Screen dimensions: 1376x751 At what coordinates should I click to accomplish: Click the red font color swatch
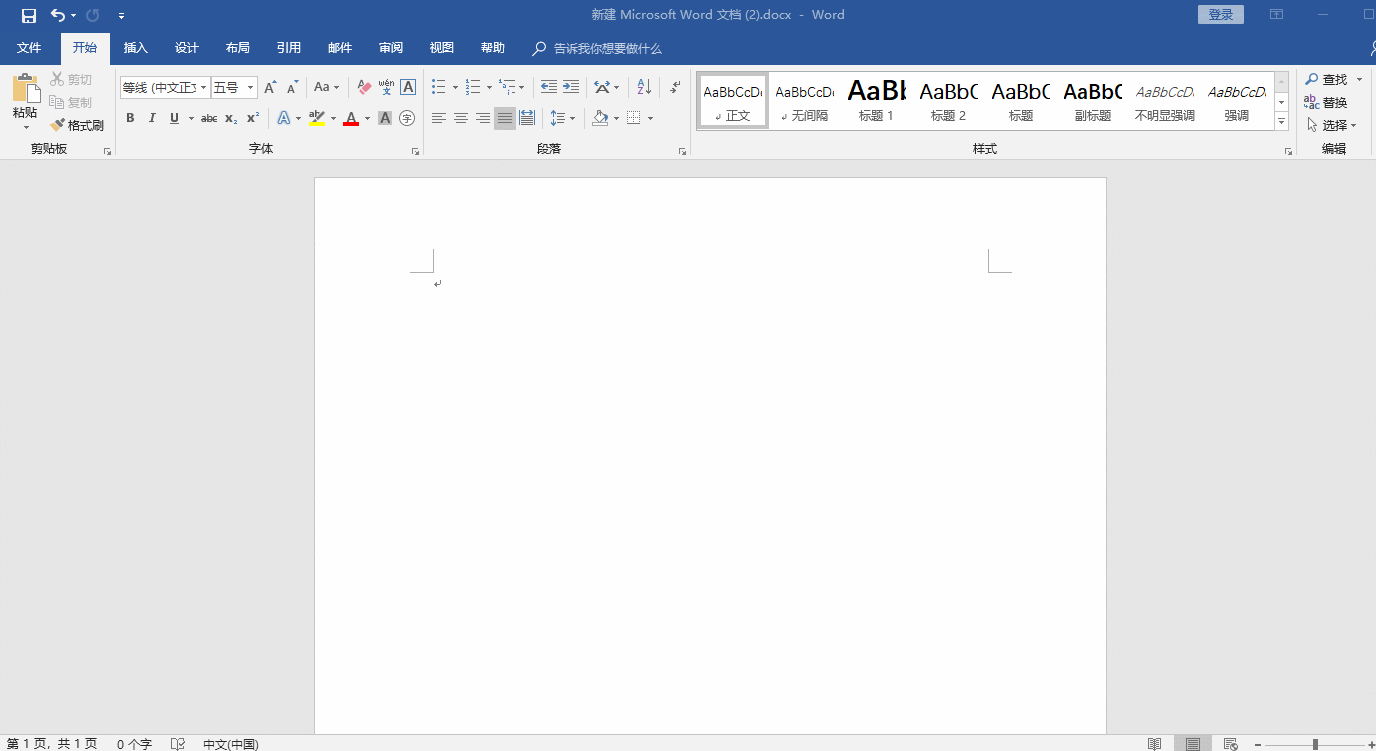(351, 119)
